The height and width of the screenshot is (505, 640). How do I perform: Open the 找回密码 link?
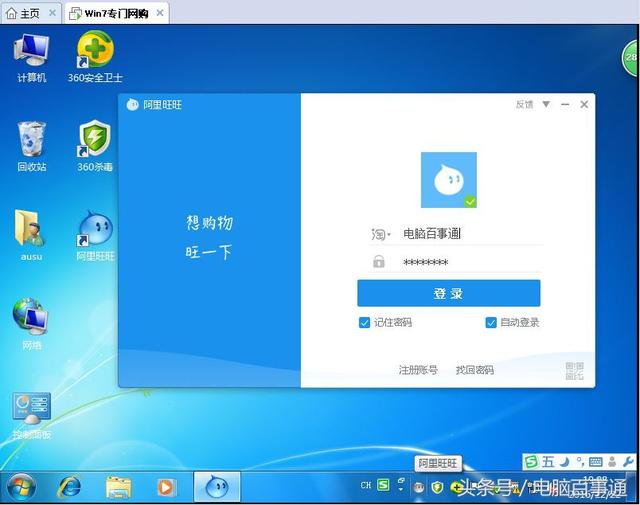475,370
